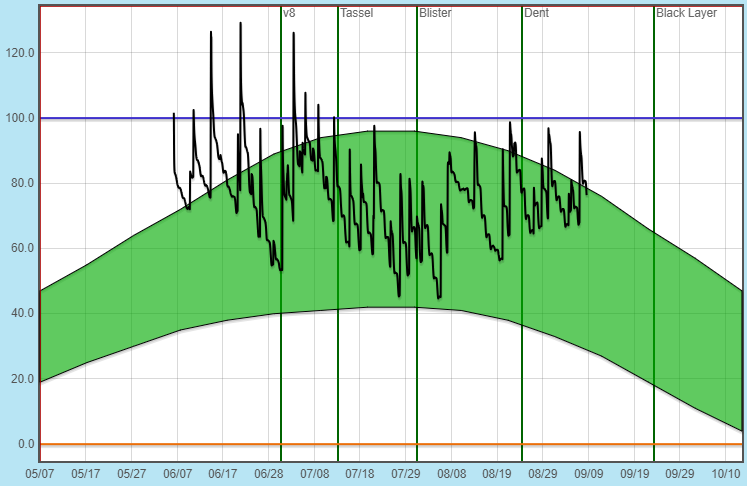Click the 05/27 date label
Image resolution: width=747 pixels, height=486 pixels.
tap(131, 474)
